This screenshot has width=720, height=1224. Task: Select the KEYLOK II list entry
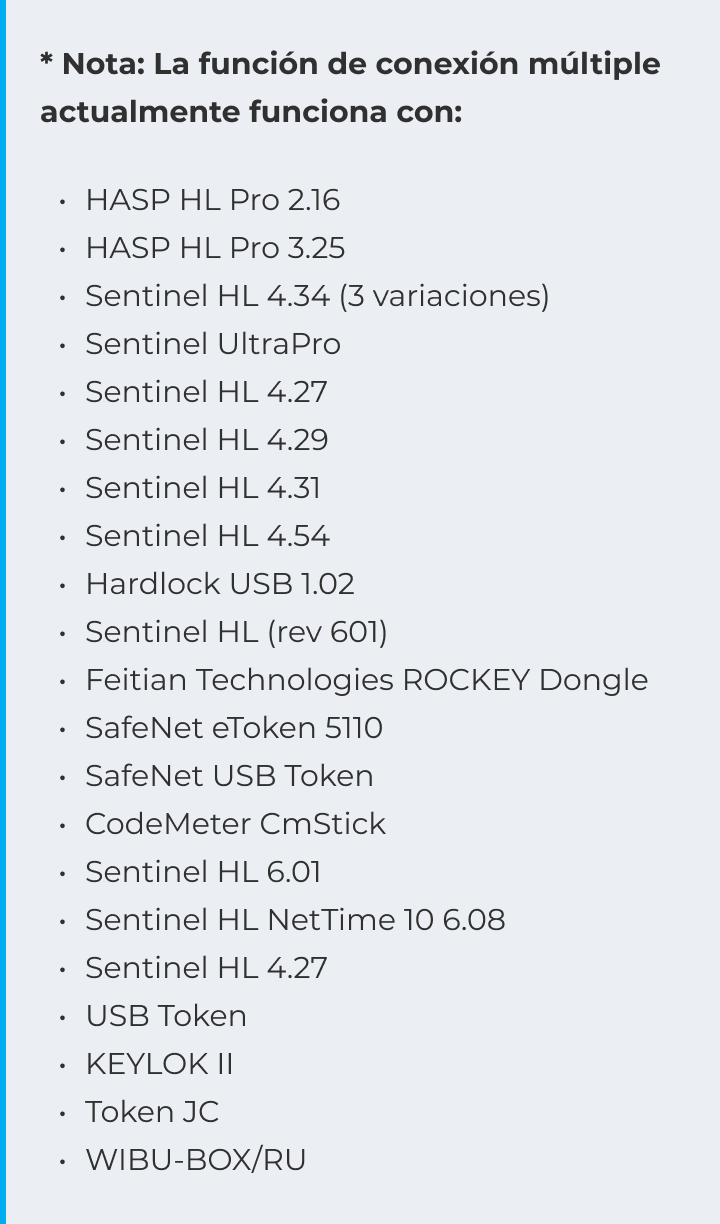159,1064
